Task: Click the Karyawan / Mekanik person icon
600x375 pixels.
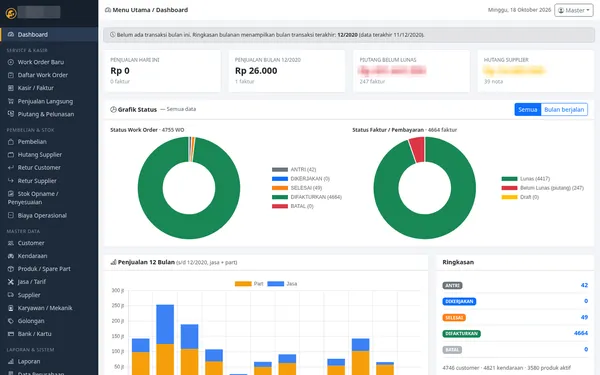Action: coord(11,308)
